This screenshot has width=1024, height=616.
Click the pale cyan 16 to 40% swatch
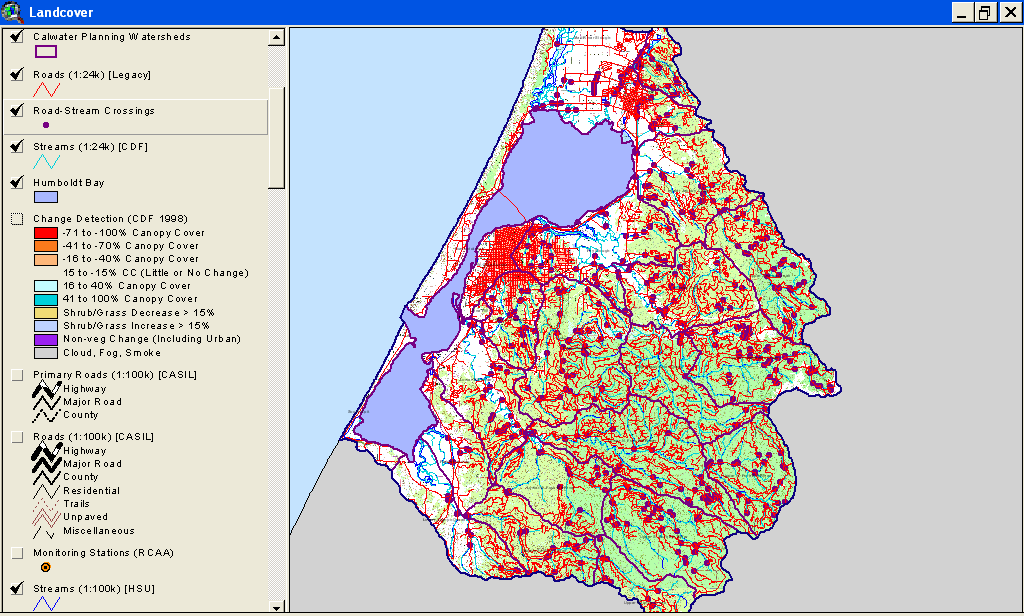[x=46, y=286]
